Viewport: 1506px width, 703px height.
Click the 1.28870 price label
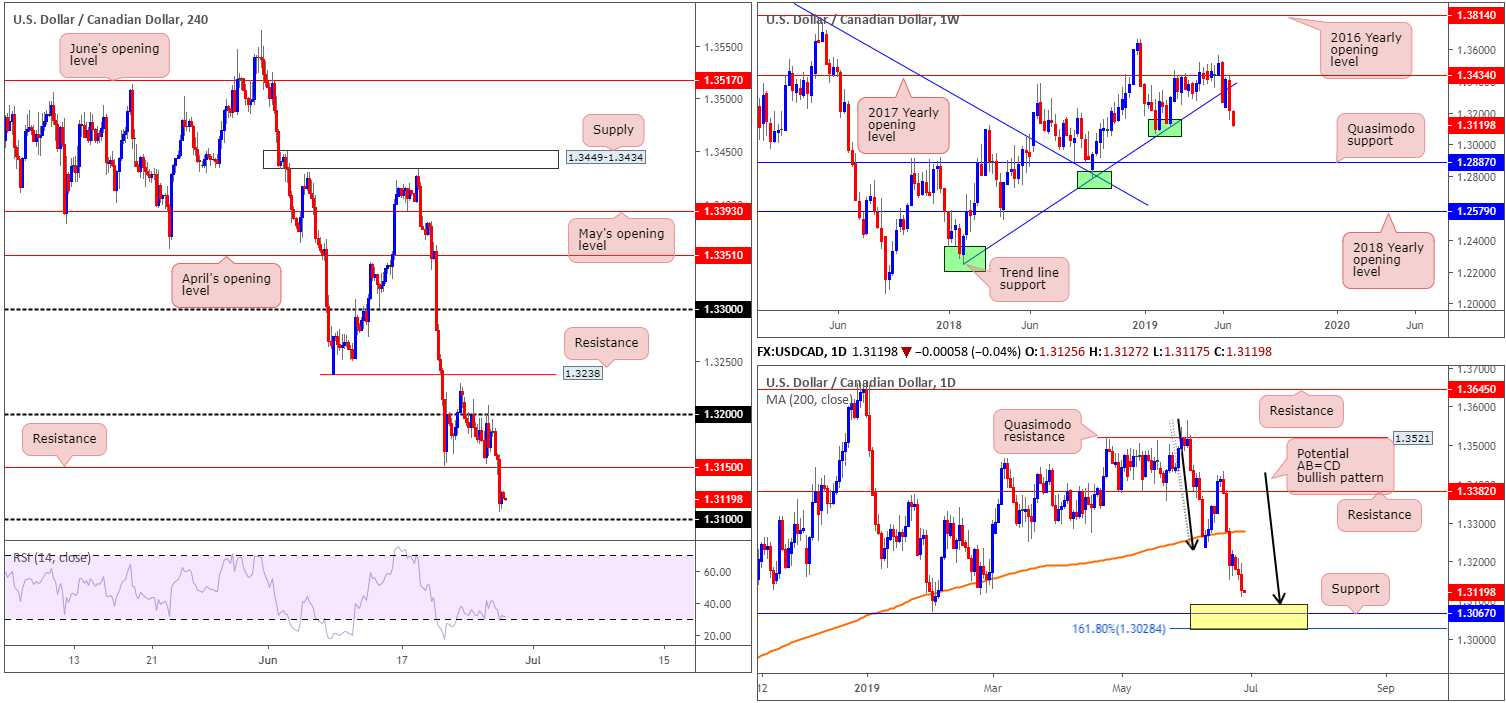coord(1475,162)
